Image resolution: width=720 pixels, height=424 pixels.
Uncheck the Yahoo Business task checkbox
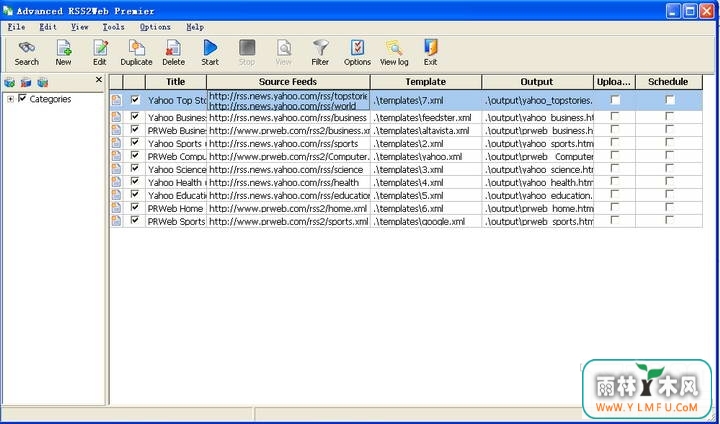[135, 117]
